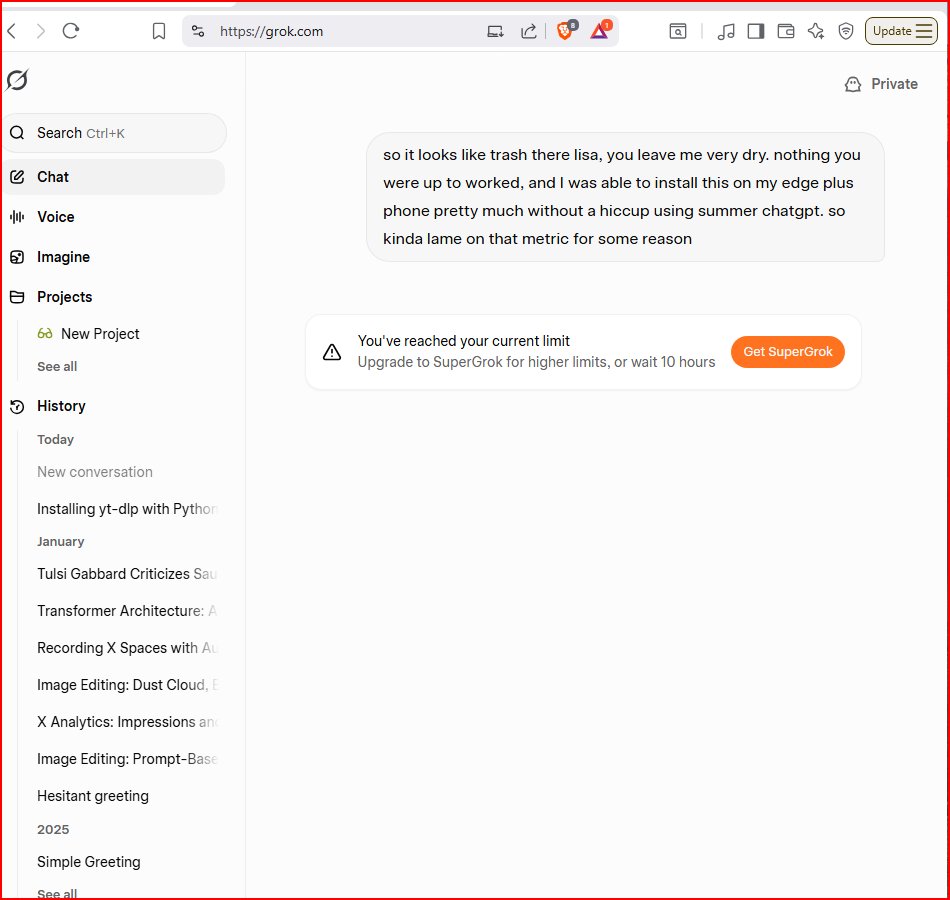The height and width of the screenshot is (900, 950).
Task: Click the magnifier icon in Search box
Action: click(x=18, y=133)
